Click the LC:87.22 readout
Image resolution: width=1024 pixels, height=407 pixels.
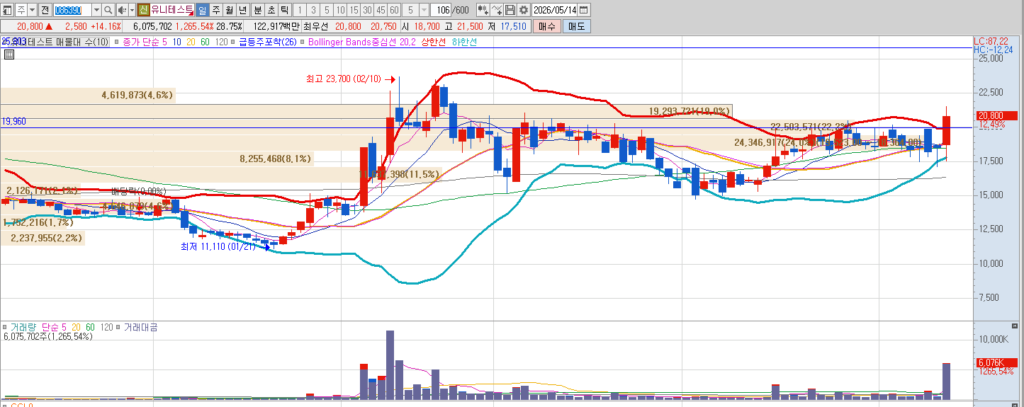pyautogui.click(x=991, y=41)
